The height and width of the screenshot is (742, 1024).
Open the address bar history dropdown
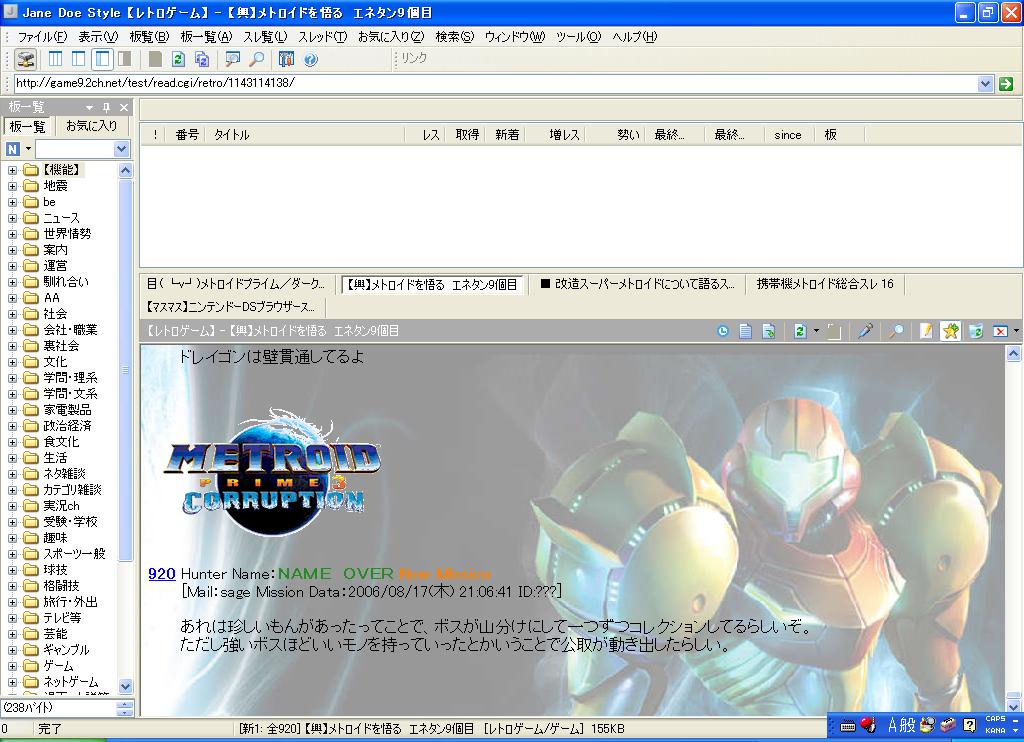985,84
